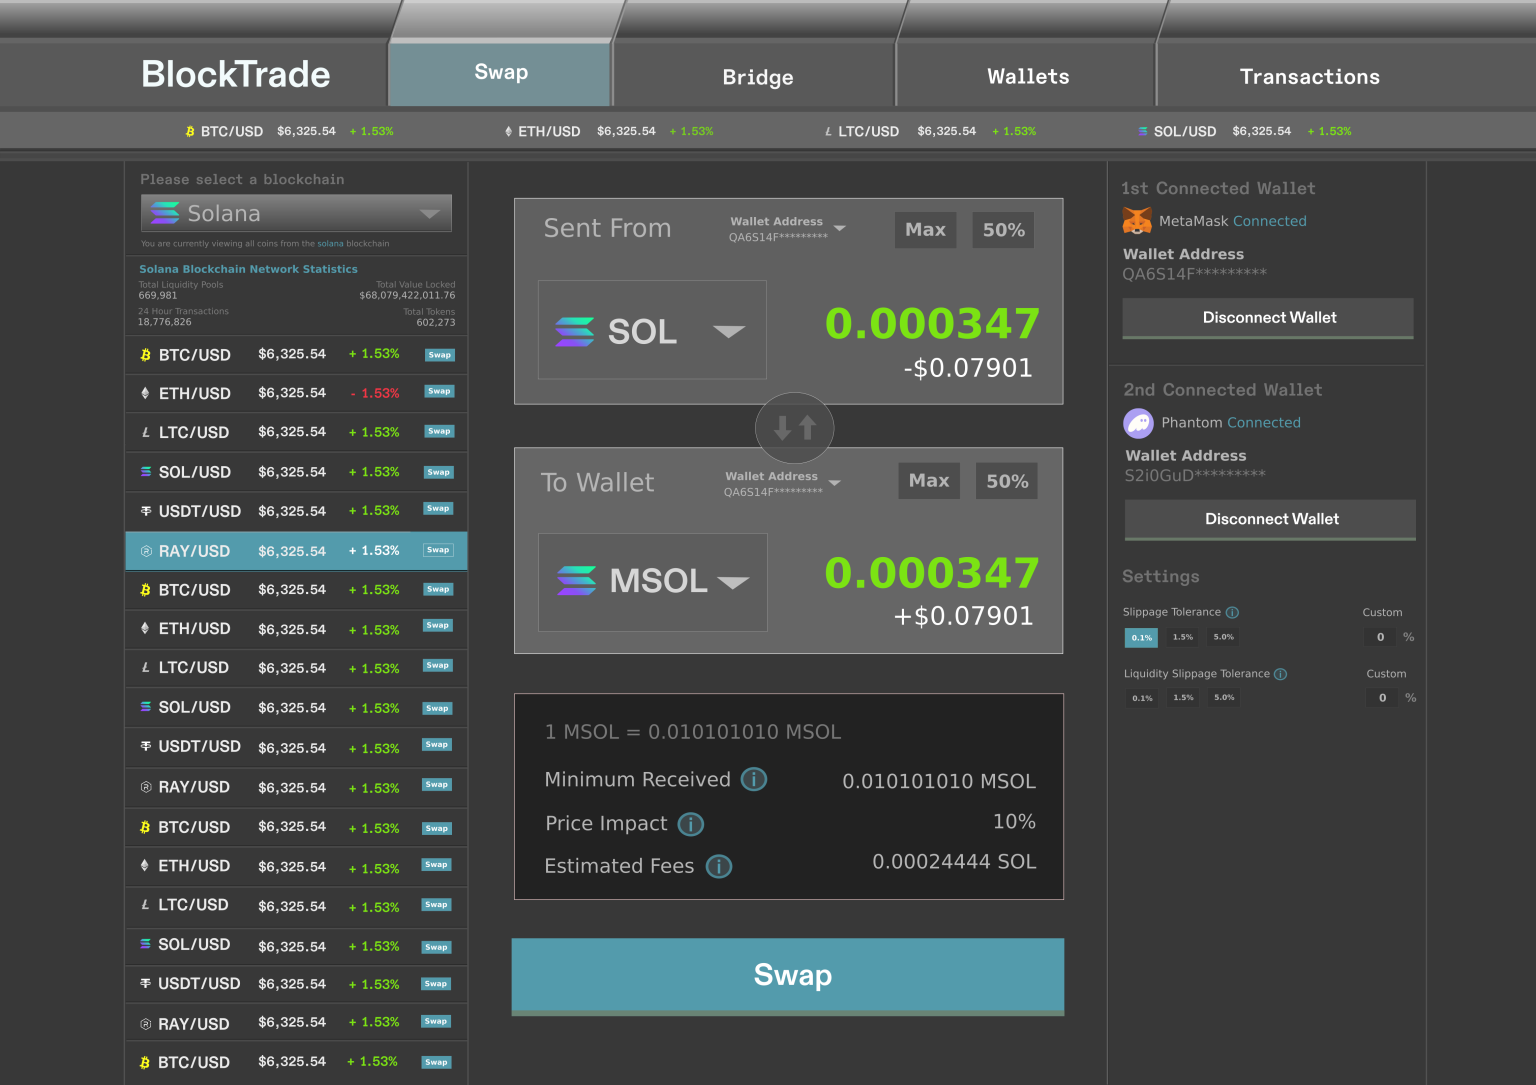Click Max in the Sent From panel
This screenshot has width=1536, height=1085.
925,230
